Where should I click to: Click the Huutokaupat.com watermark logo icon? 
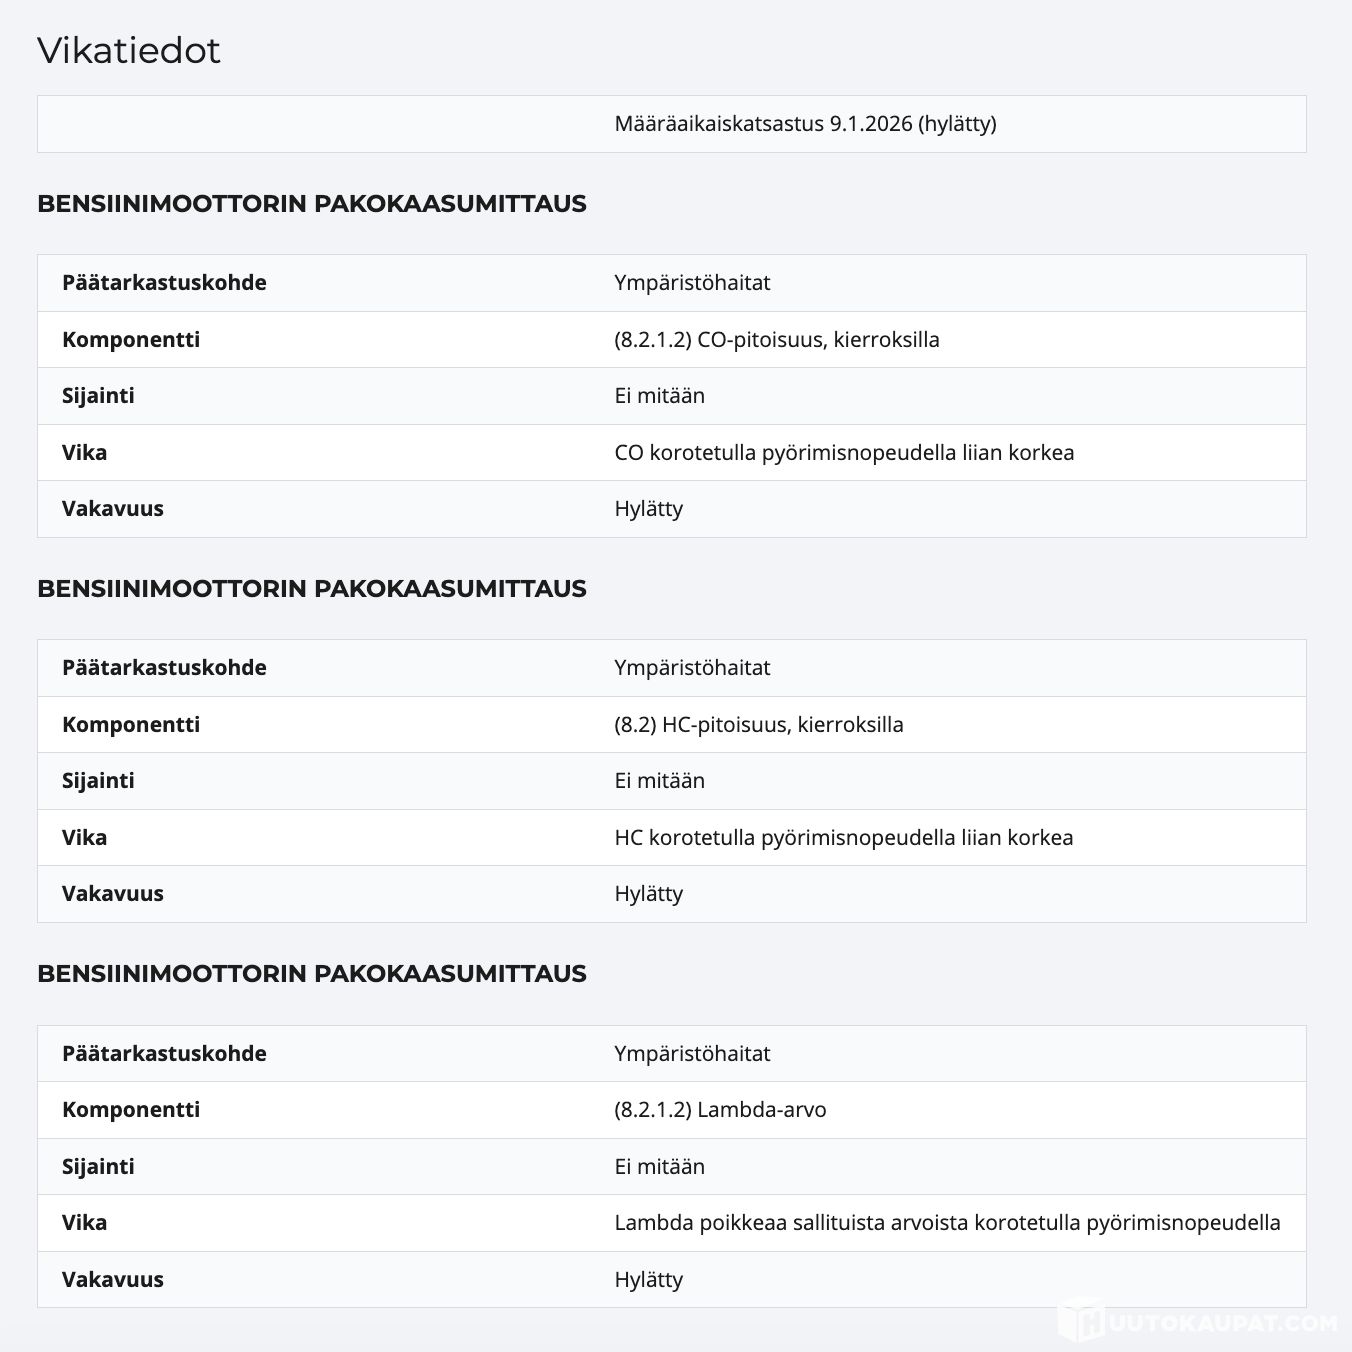1079,1320
